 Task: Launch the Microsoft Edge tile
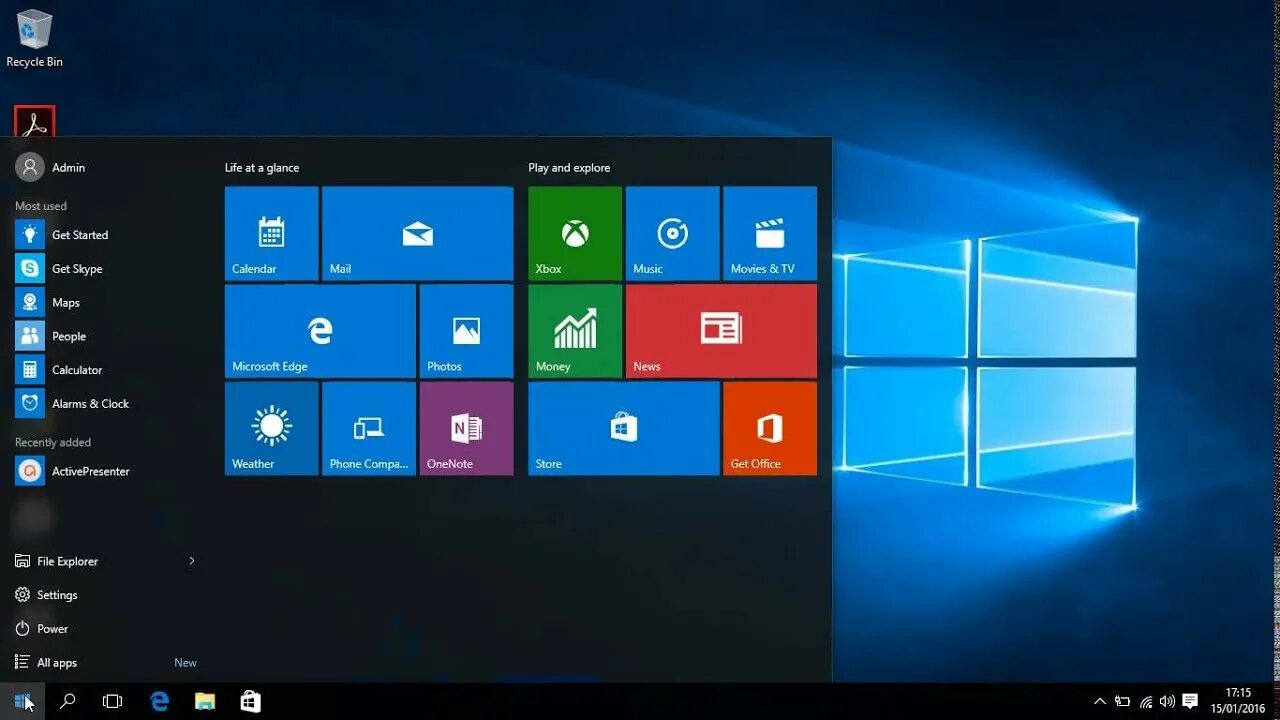[320, 331]
